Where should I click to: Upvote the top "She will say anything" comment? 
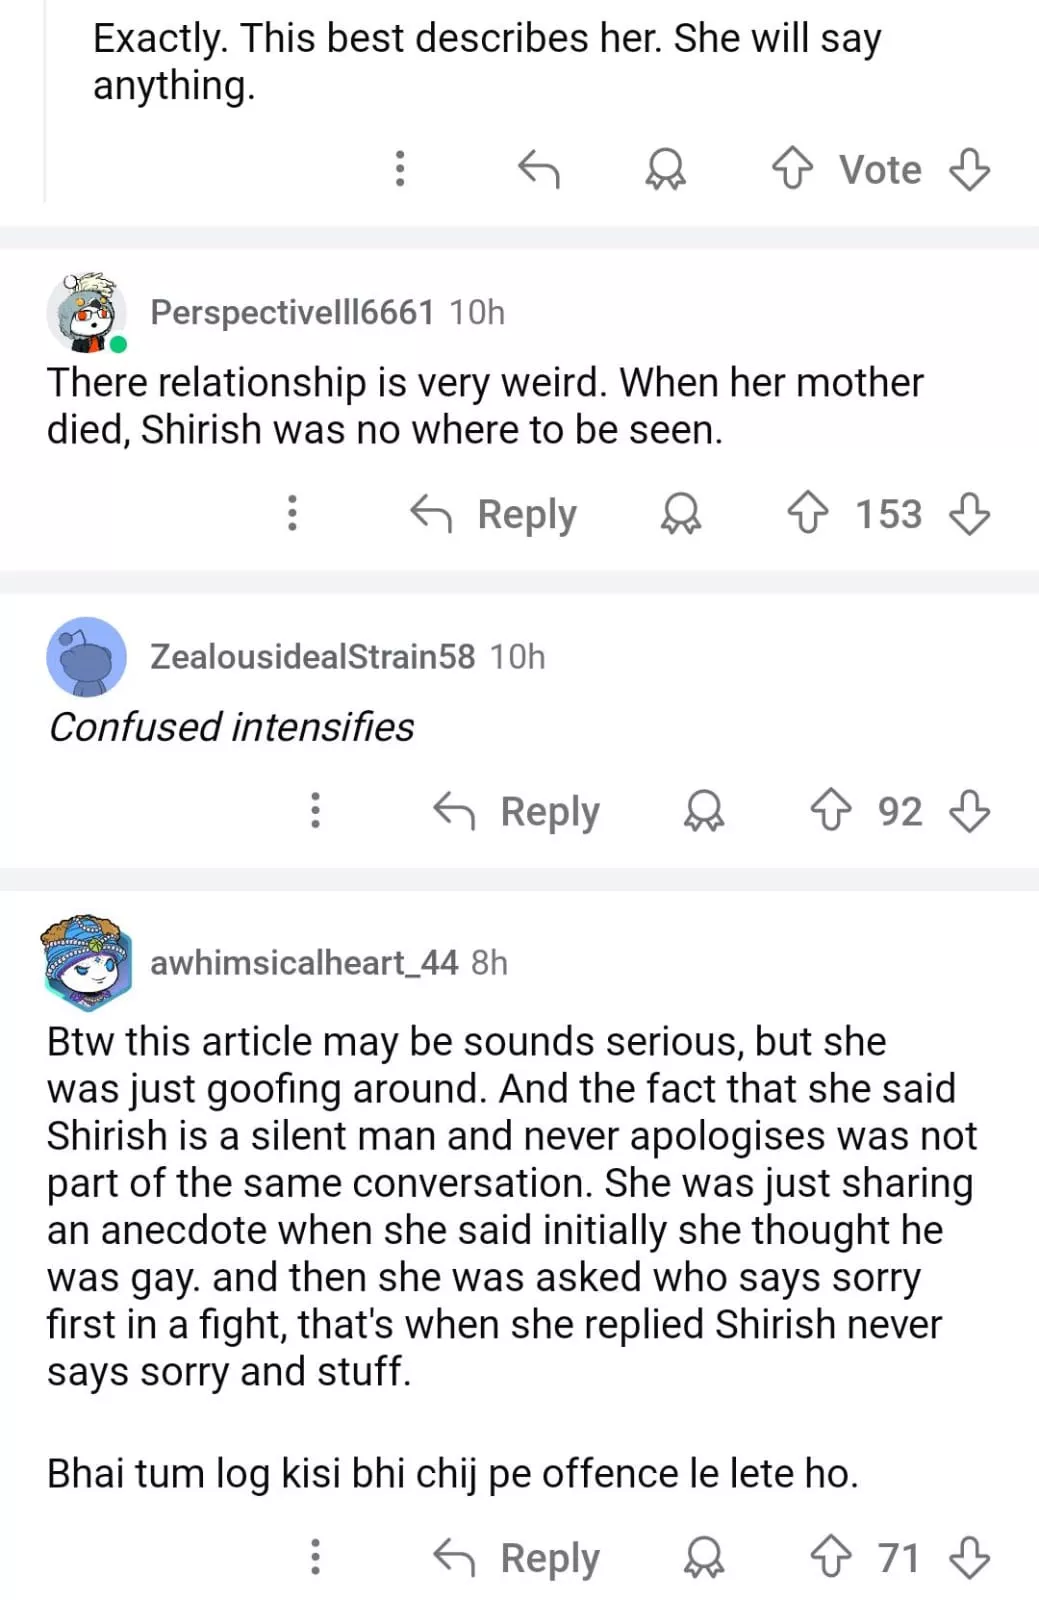tap(793, 169)
